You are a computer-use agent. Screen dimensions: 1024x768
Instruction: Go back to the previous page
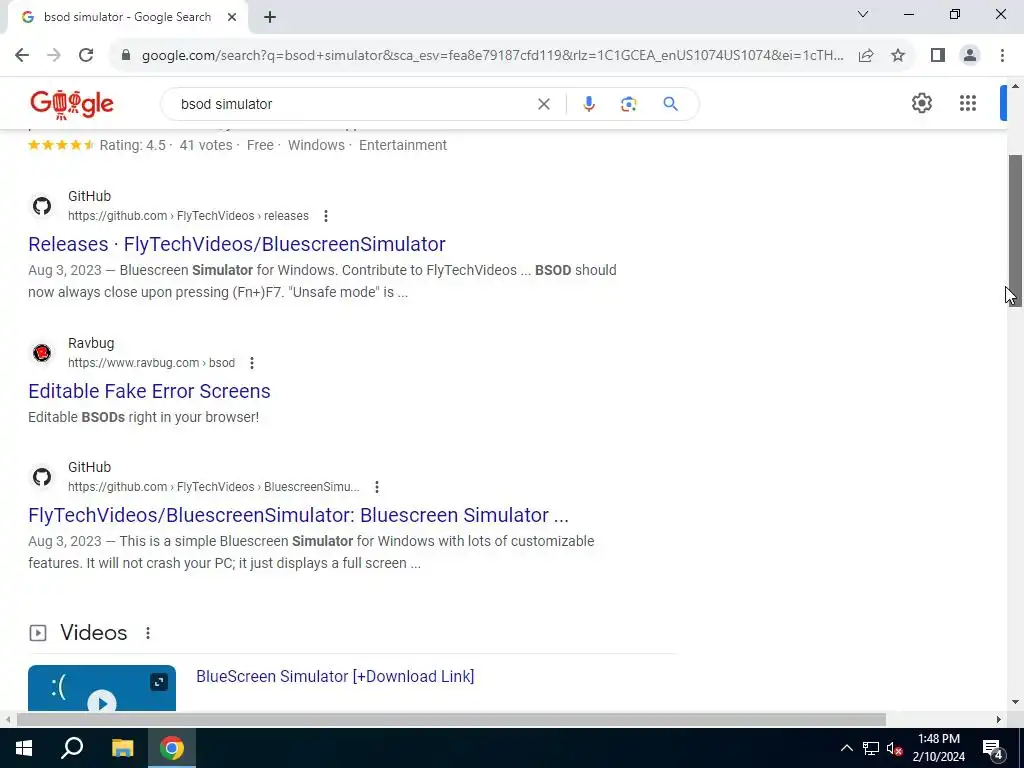[x=22, y=55]
